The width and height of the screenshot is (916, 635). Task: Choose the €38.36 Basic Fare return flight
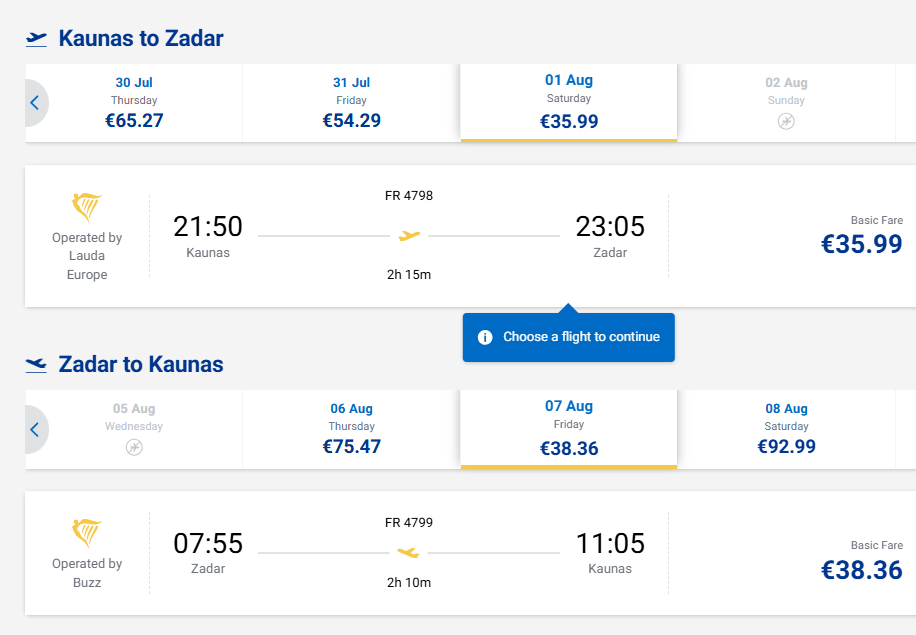coord(861,569)
